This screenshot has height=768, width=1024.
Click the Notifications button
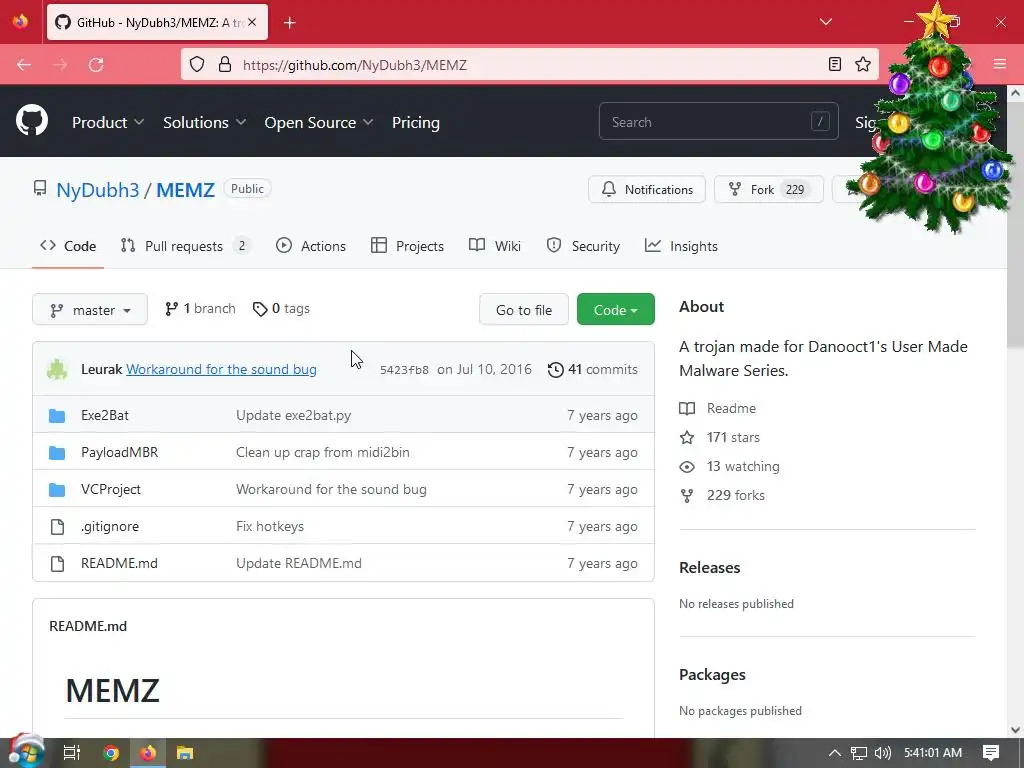(x=647, y=189)
